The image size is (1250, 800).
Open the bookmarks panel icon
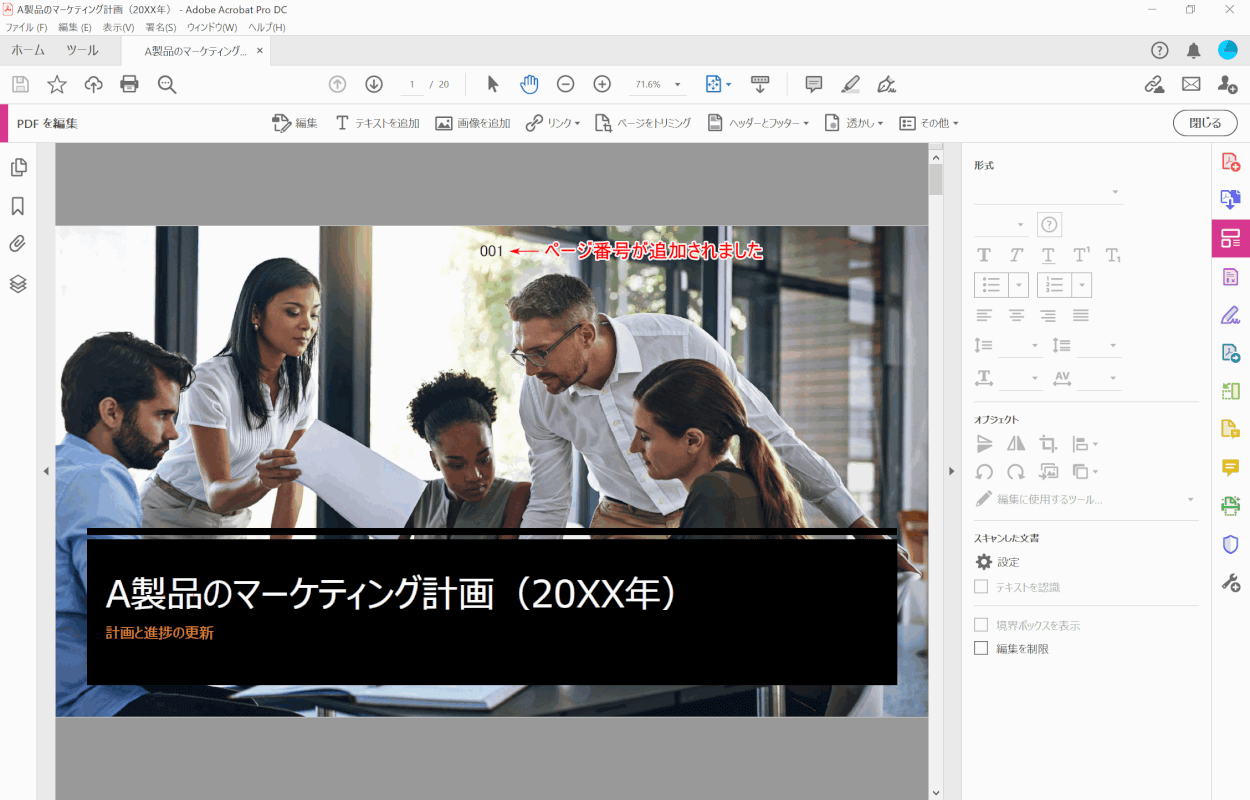coord(18,206)
